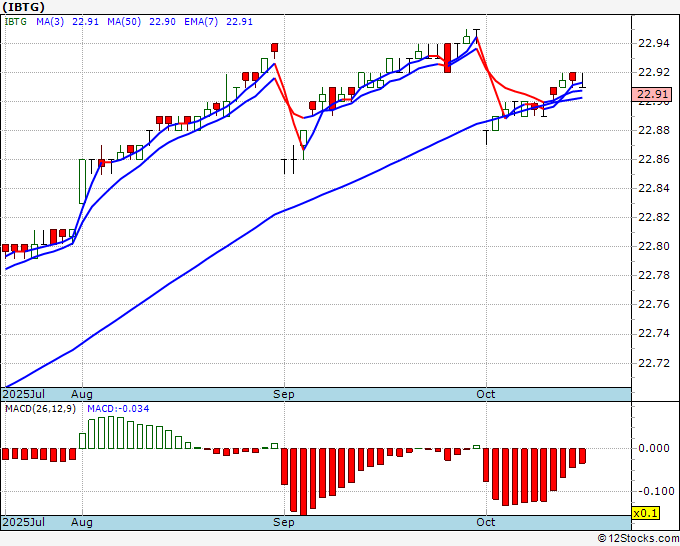Click the 2025Jul label on price chart axis

coord(24,394)
